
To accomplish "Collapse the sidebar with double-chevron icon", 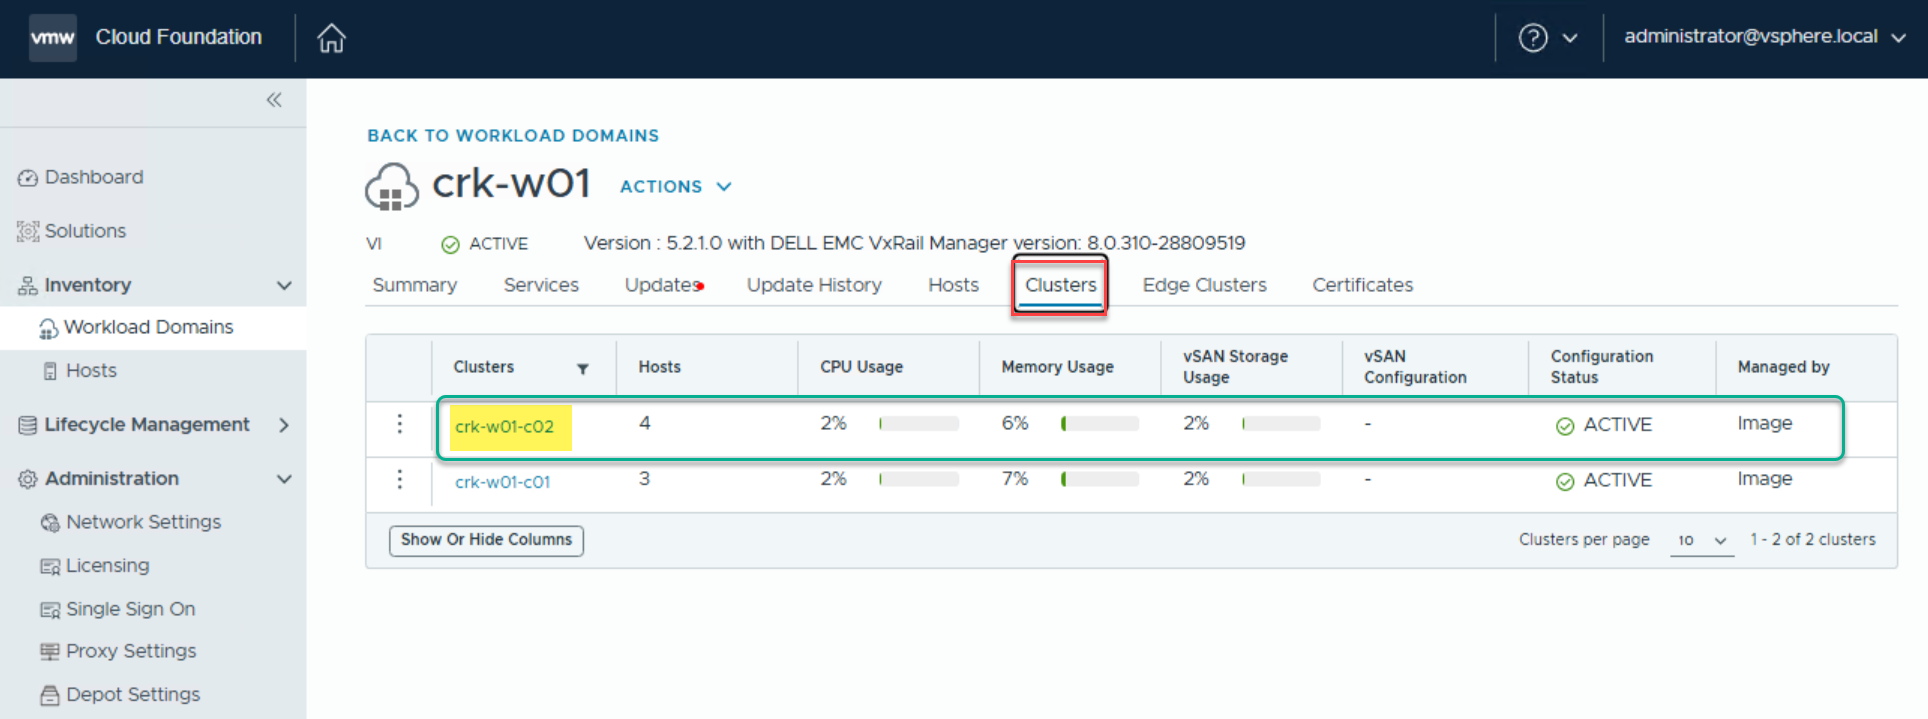I will point(274,100).
